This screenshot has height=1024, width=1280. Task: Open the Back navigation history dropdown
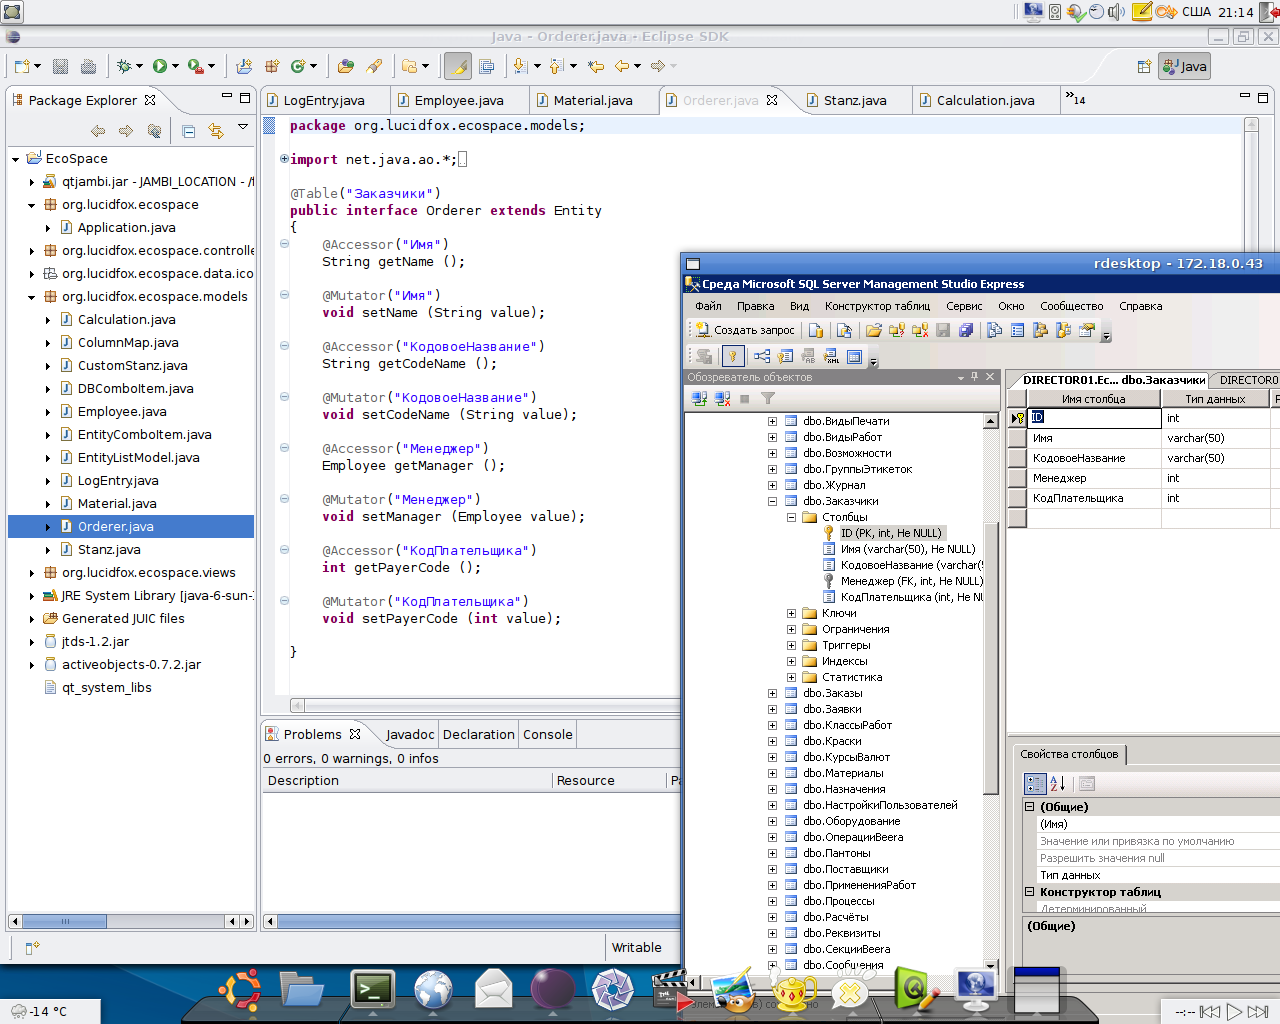tap(638, 66)
